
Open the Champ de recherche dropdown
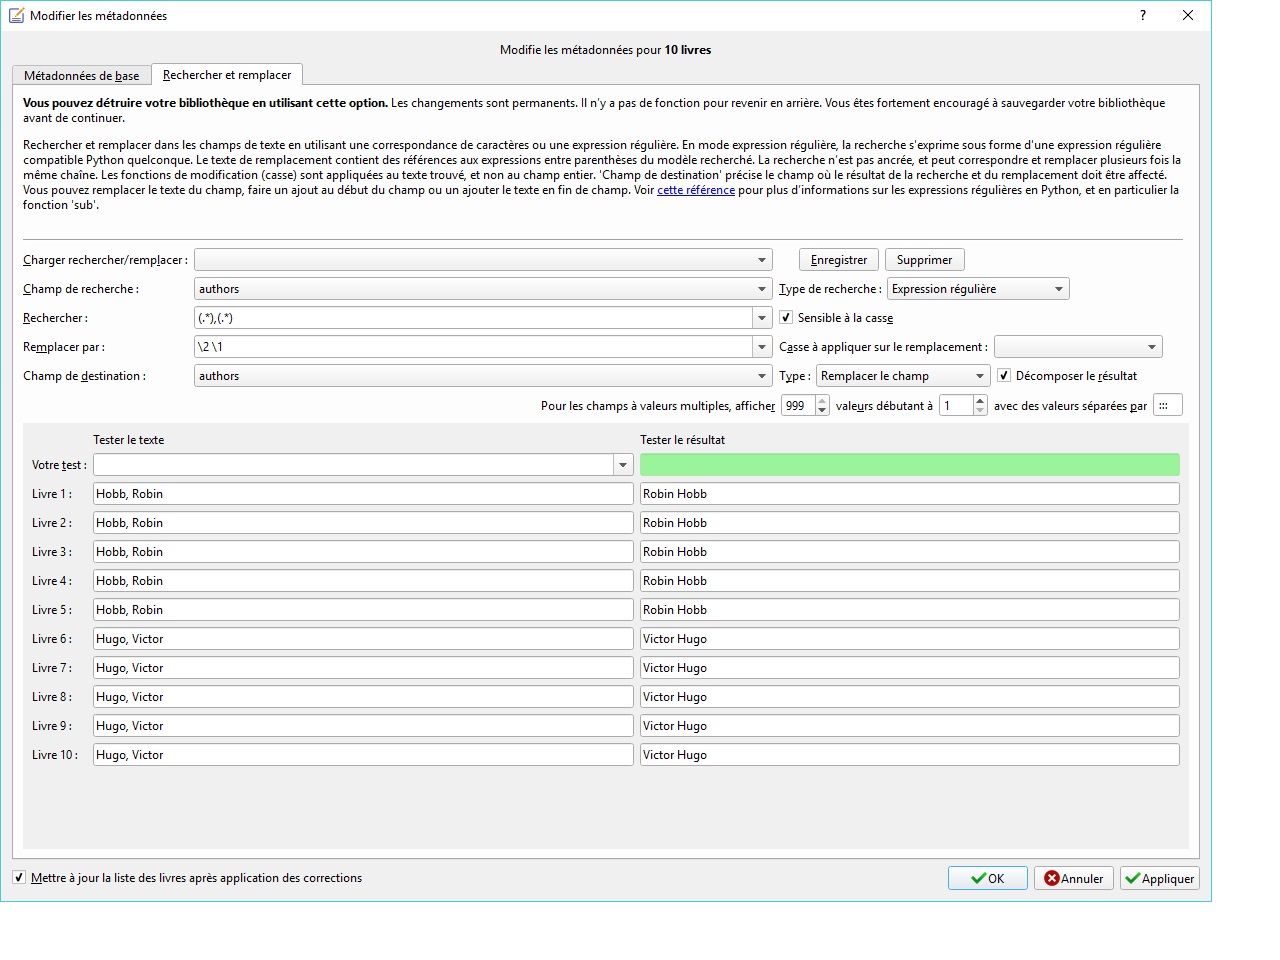(483, 289)
